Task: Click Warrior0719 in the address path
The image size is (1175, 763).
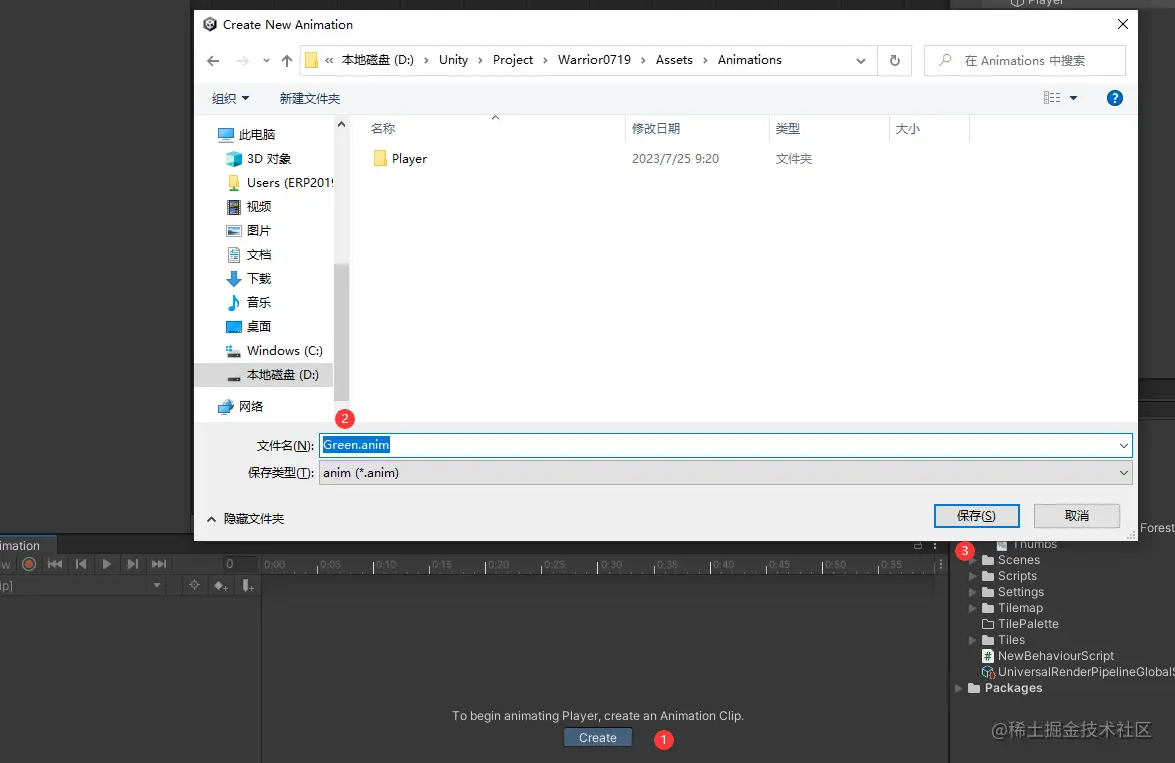Action: tap(594, 60)
